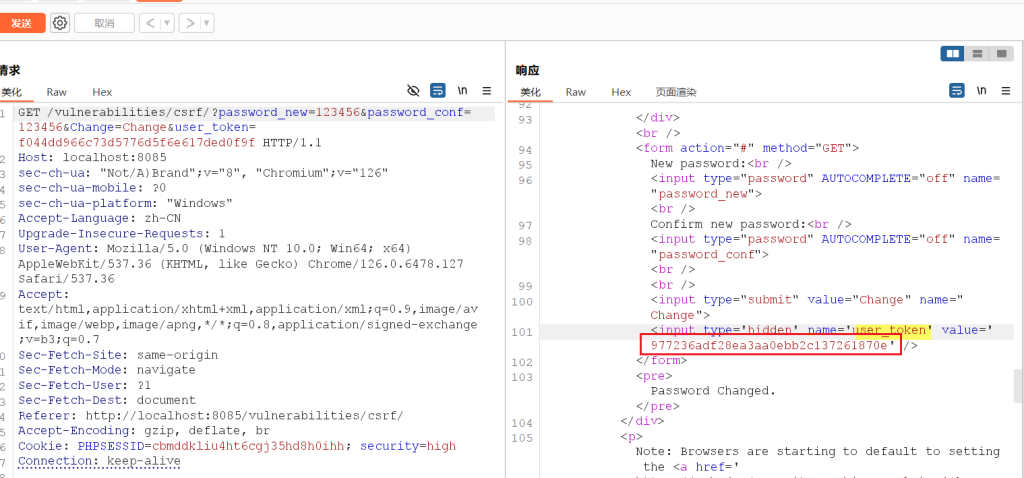Click the orange 发送 (Send) button
The height and width of the screenshot is (478, 1024).
tap(22, 23)
